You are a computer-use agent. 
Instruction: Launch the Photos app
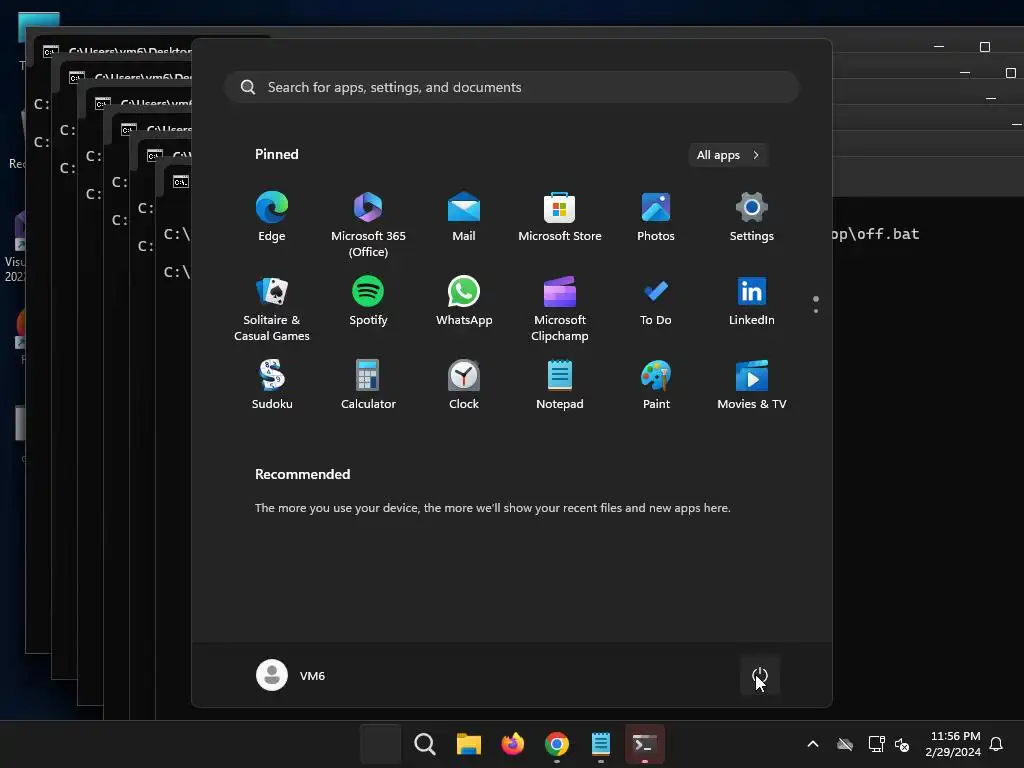click(656, 217)
